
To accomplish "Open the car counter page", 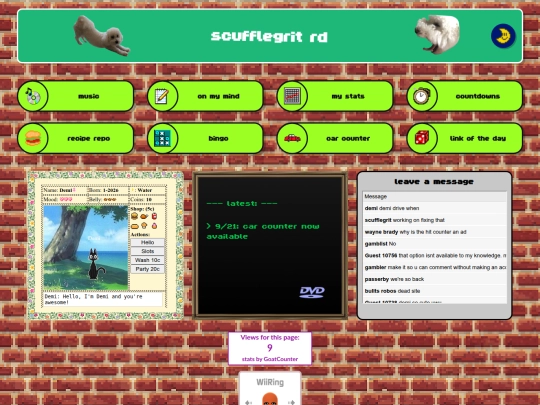I will 335,138.
